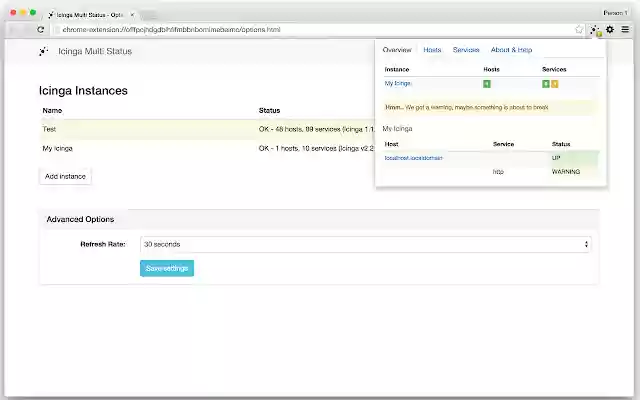The width and height of the screenshot is (640, 400).
Task: Click the Name column header
Action: 52,111
